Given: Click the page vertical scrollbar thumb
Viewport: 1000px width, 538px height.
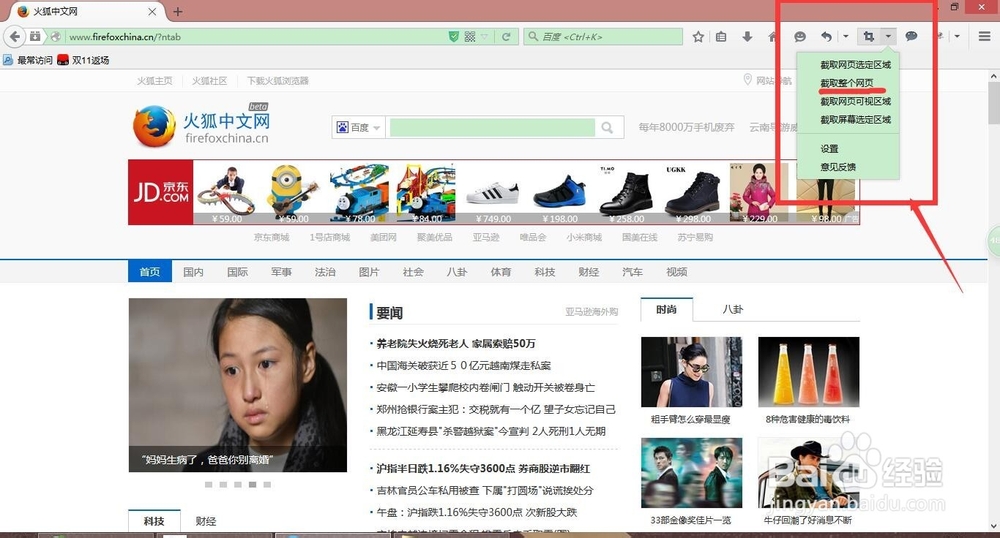Looking at the screenshot, I should click(994, 103).
